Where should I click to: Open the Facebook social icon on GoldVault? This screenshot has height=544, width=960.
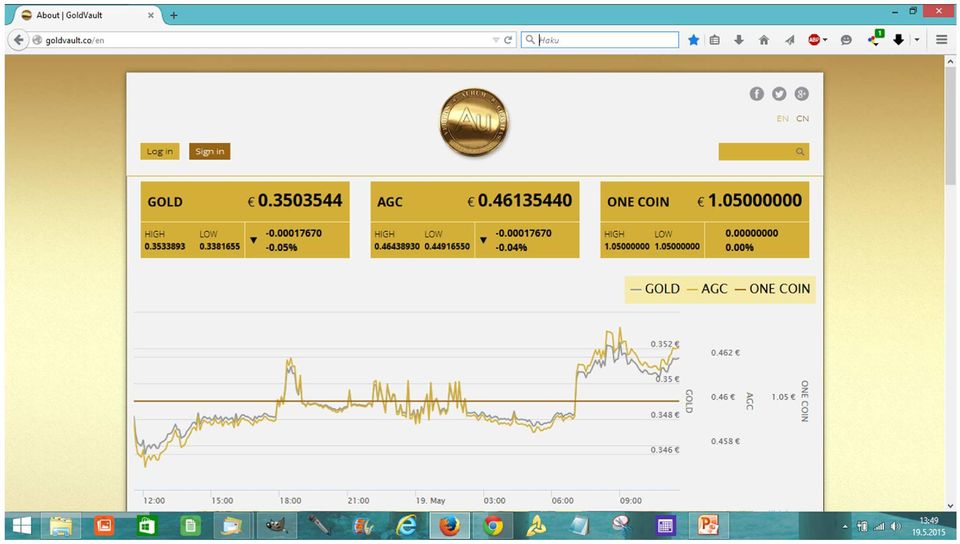(x=757, y=94)
